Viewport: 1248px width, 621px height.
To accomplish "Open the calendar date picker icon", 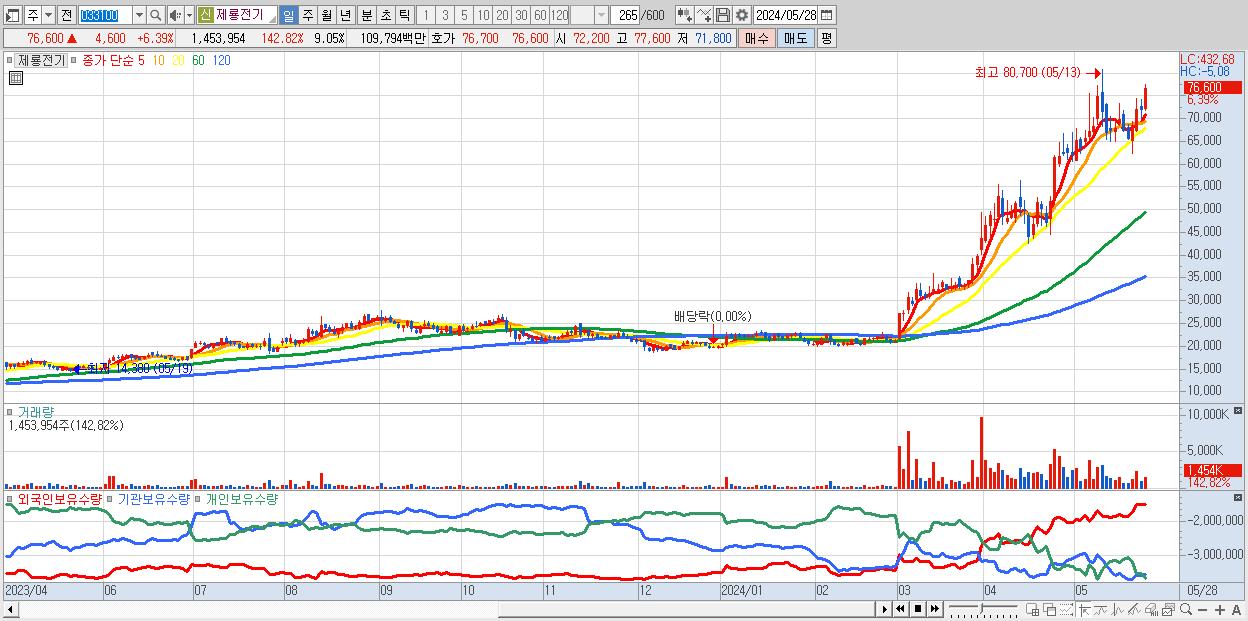I will pyautogui.click(x=826, y=15).
